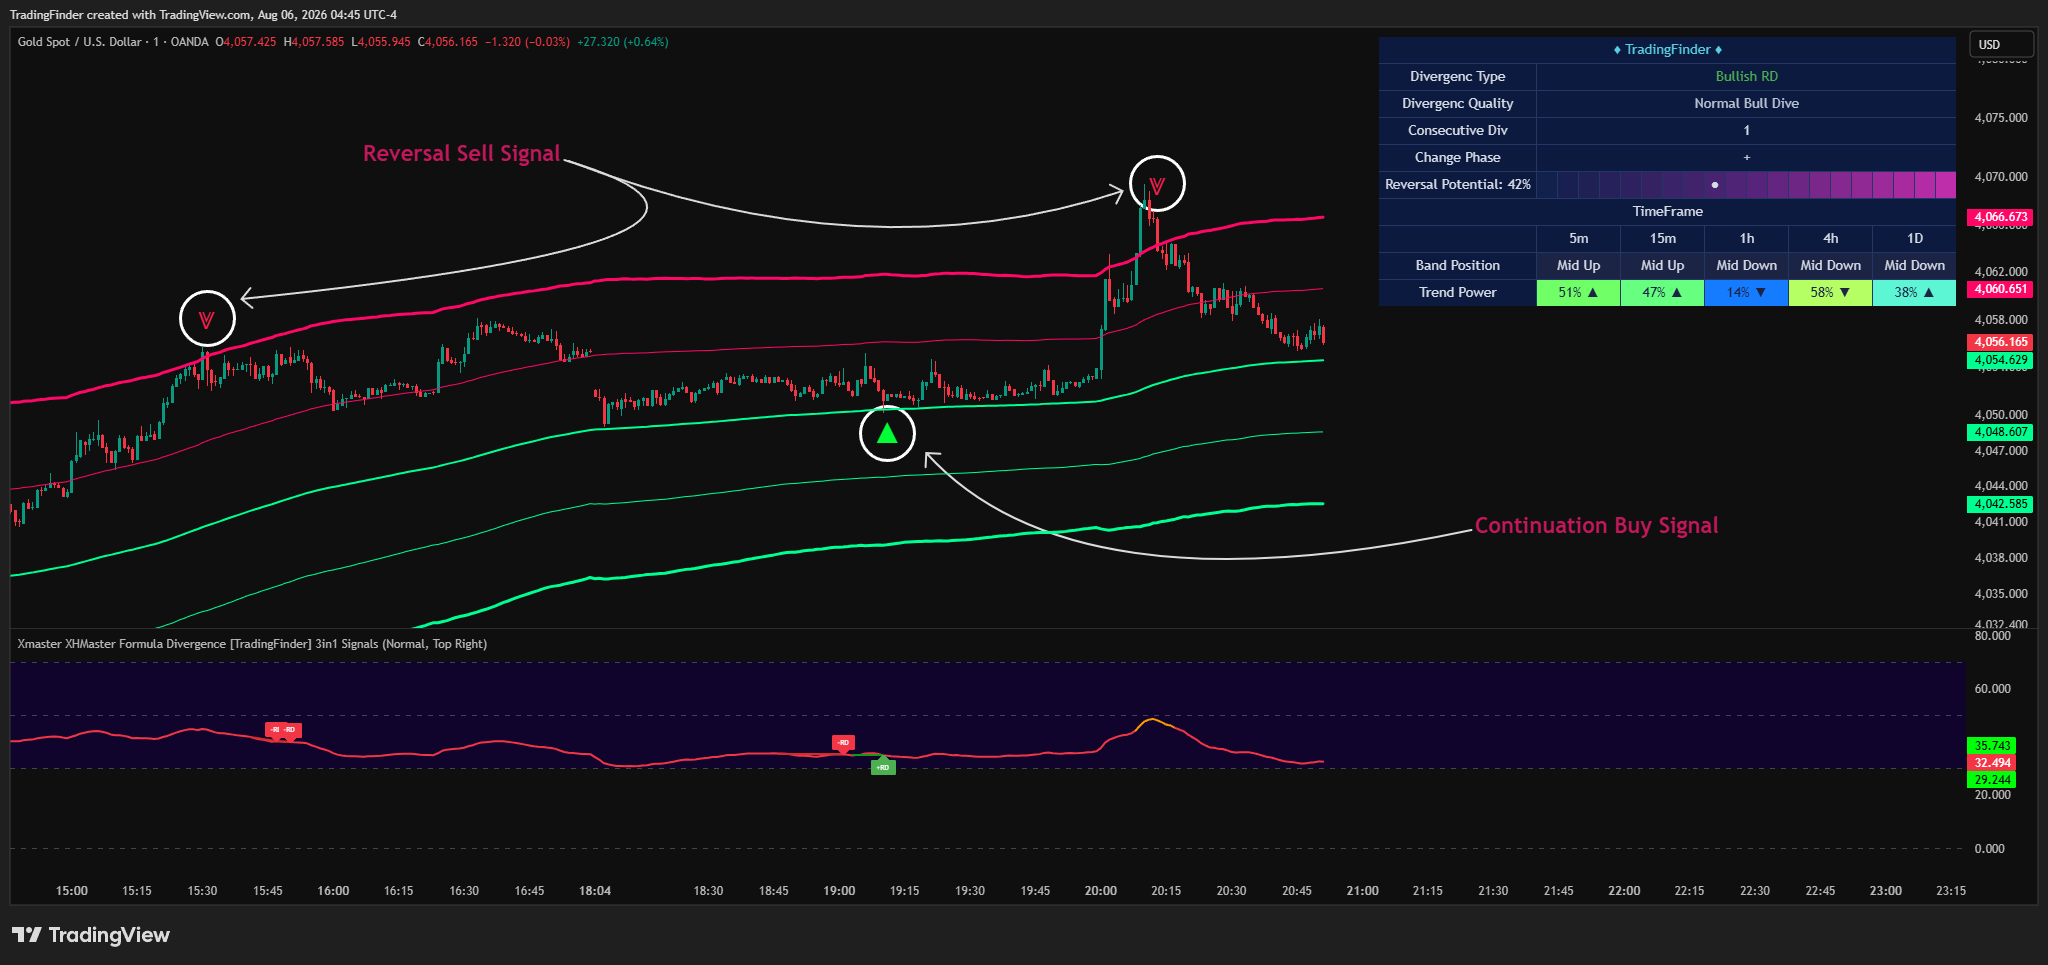Click the 'Band Position' row label
This screenshot has height=965, width=2048.
1457,266
